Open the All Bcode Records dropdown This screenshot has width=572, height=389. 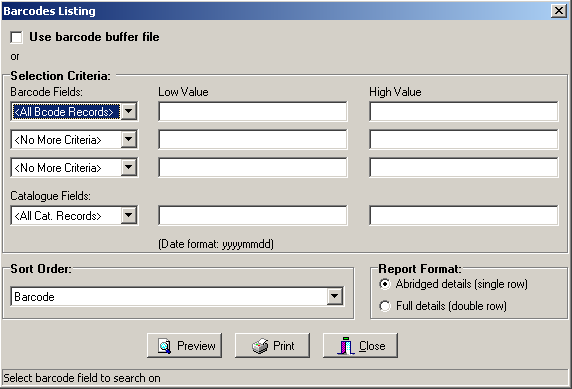[x=129, y=111]
